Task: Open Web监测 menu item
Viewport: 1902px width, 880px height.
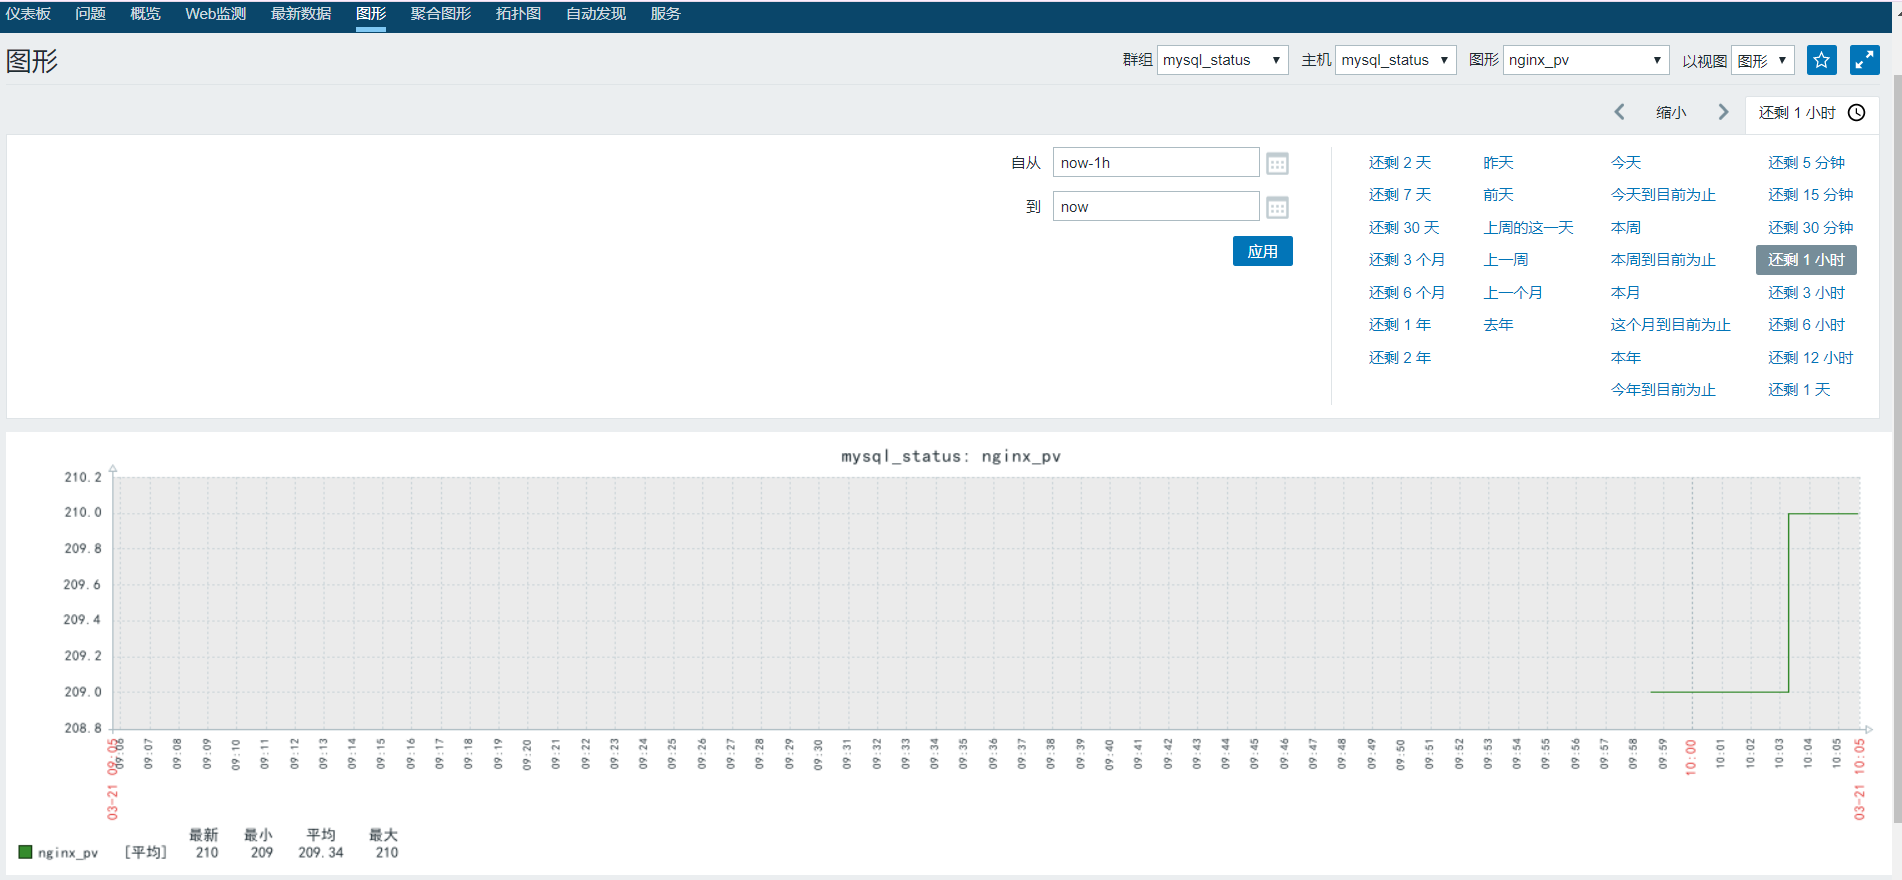Action: pyautogui.click(x=215, y=14)
